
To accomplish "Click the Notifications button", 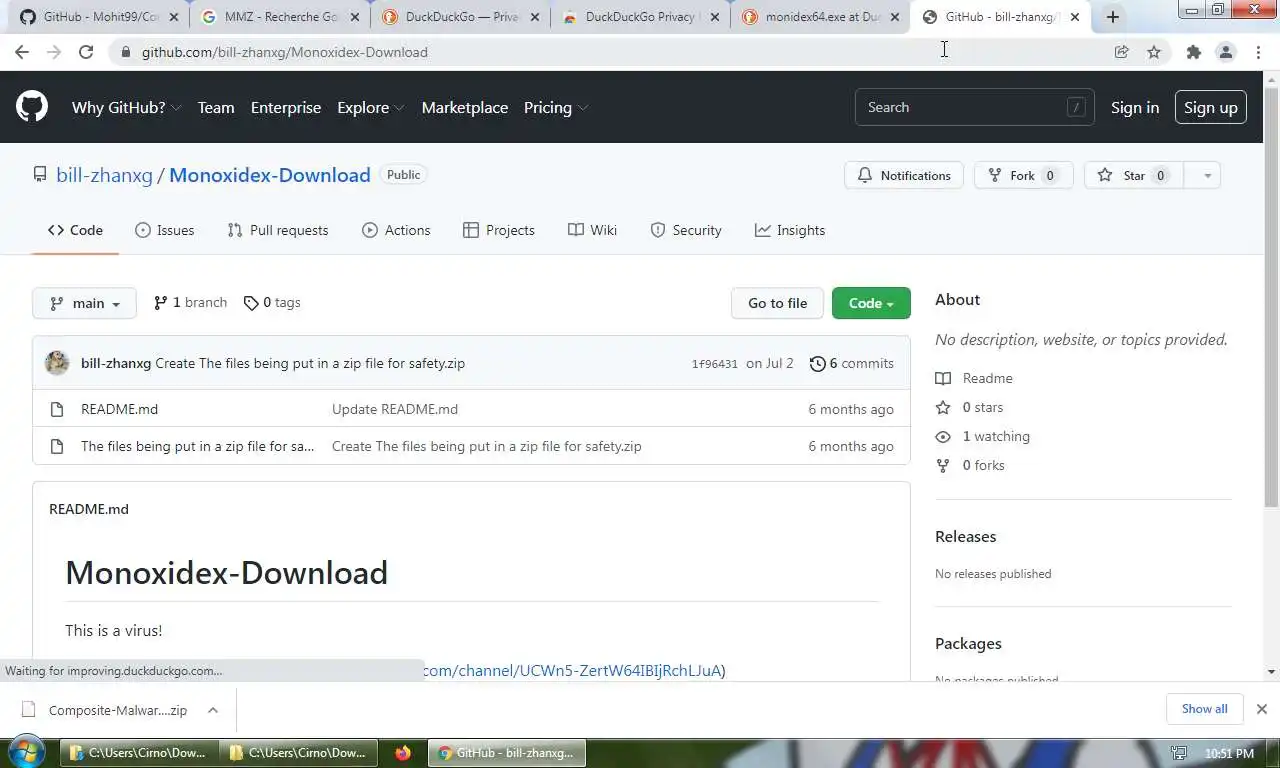I will tap(904, 175).
